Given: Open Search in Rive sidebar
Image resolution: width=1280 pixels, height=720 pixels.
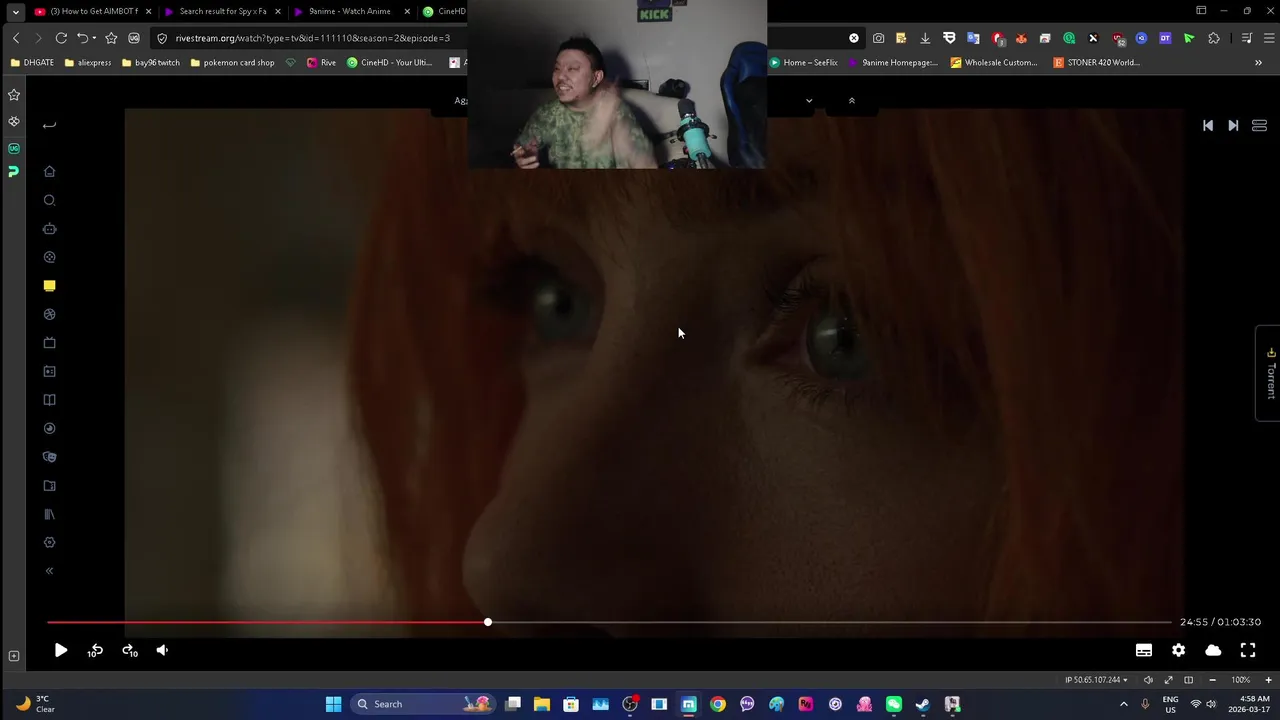Looking at the screenshot, I should point(49,200).
